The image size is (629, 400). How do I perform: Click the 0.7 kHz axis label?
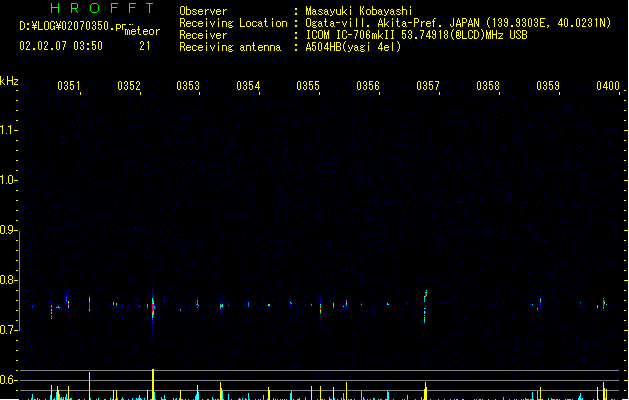click(x=8, y=330)
